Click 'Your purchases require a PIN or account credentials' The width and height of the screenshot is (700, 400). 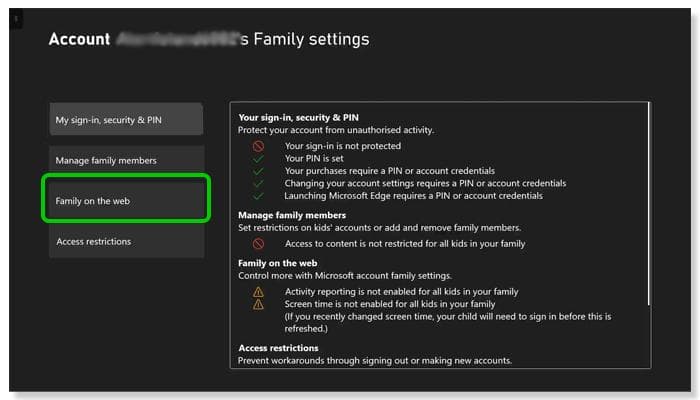click(390, 171)
